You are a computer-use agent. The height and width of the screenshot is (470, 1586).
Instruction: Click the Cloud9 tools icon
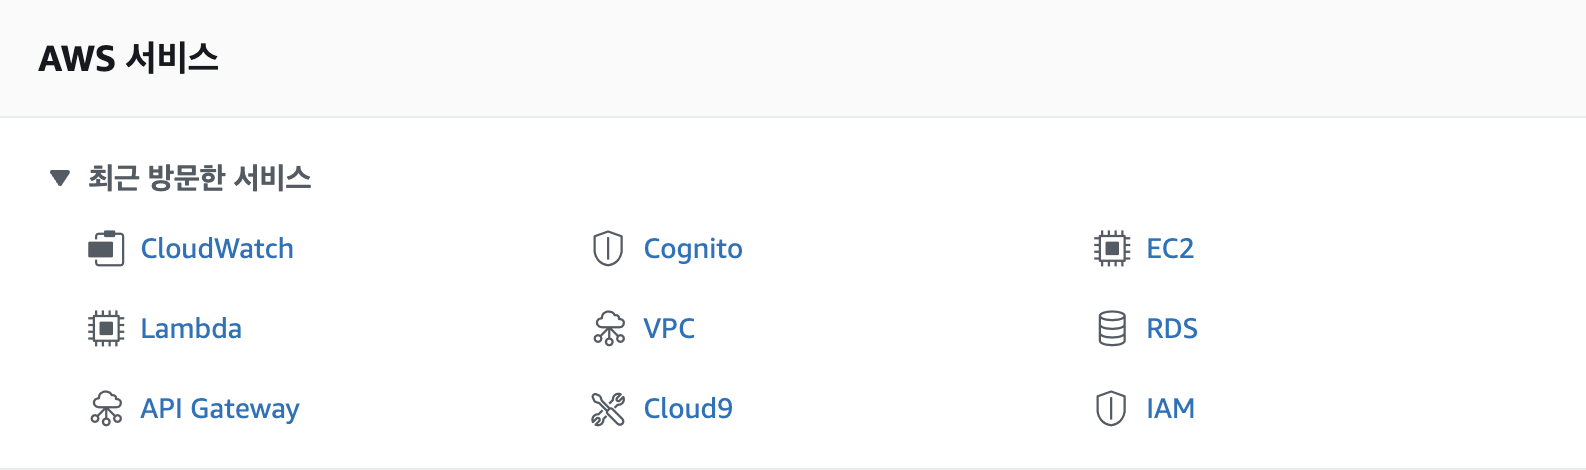(x=608, y=409)
